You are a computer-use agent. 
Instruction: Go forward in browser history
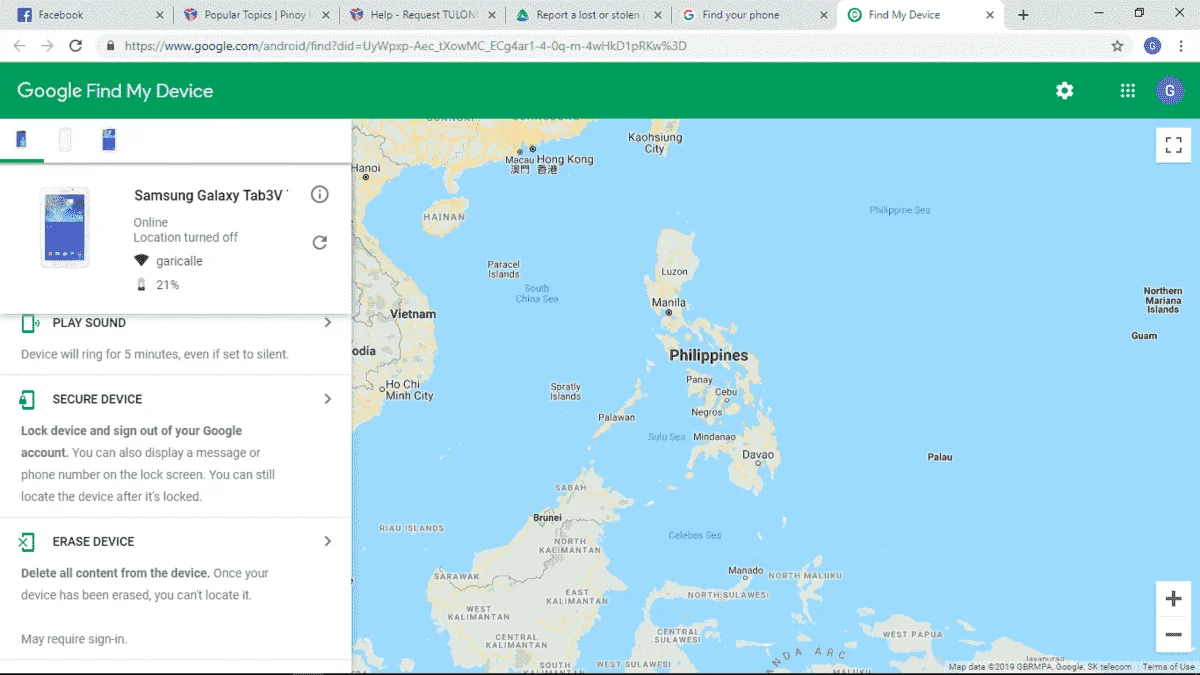click(47, 46)
